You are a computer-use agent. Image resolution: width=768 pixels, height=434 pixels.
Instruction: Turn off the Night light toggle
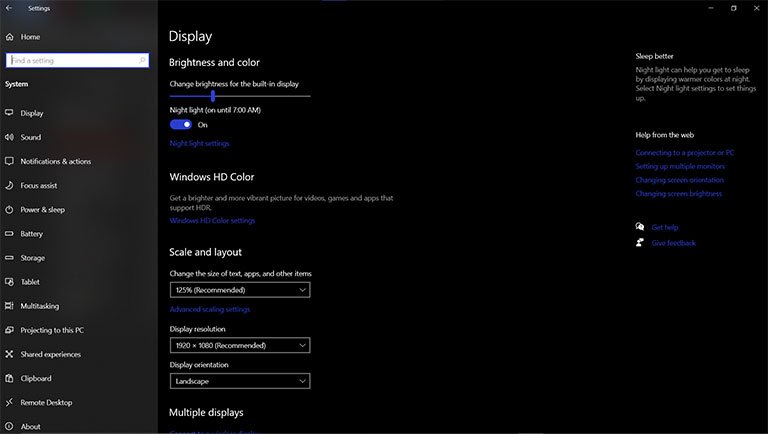coord(181,124)
